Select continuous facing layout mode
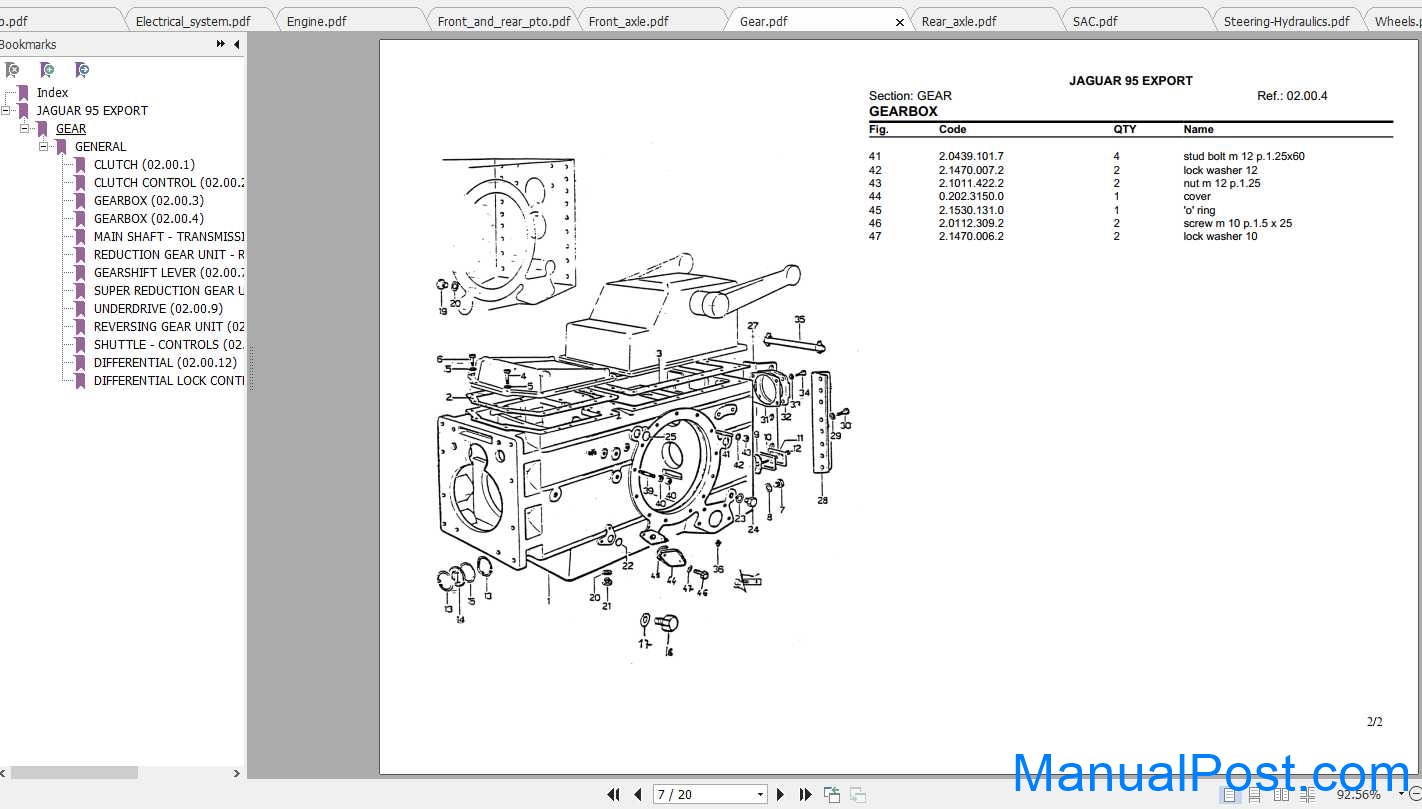The width and height of the screenshot is (1422, 809). pos(1308,795)
